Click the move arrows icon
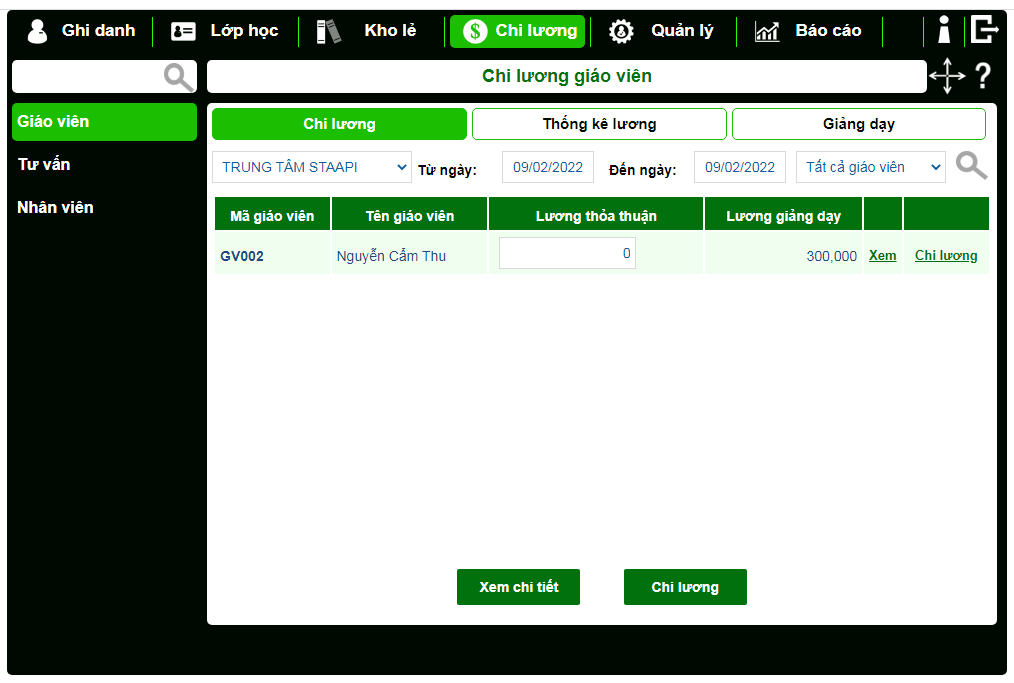 click(946, 77)
